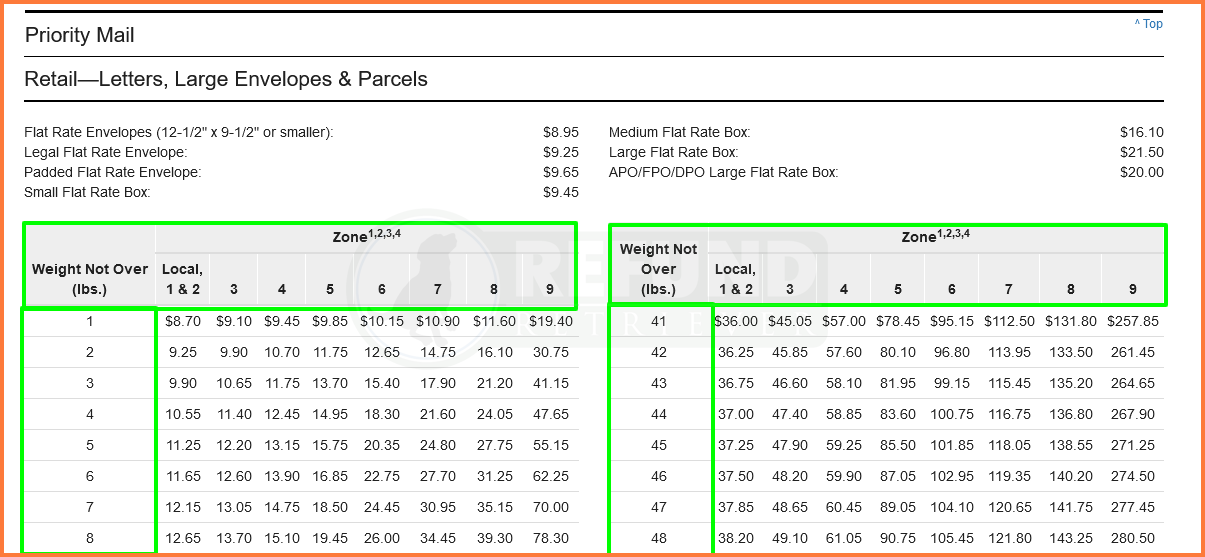This screenshot has width=1205, height=557.
Task: Click the weight 45 row header
Action: [659, 445]
